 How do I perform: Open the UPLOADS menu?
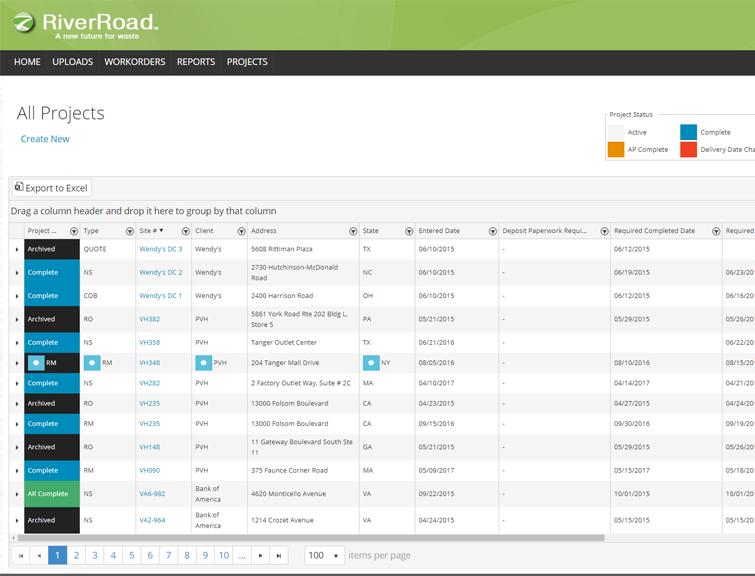tap(73, 62)
